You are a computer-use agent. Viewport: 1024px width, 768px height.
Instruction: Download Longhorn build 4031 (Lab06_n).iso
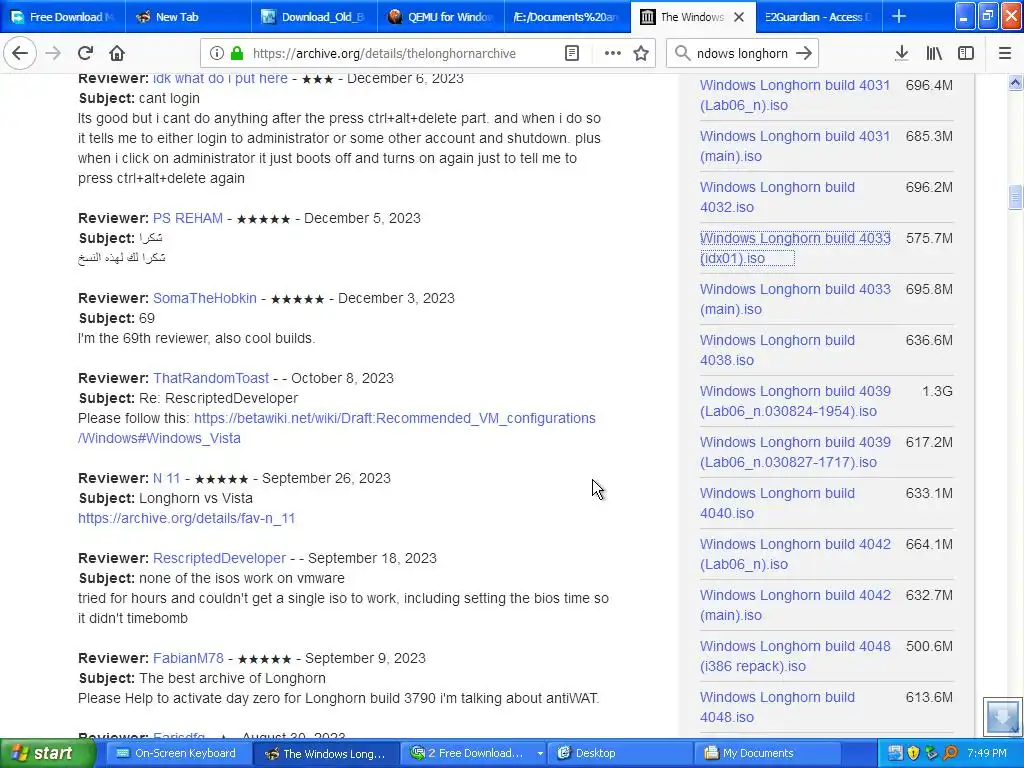(x=795, y=95)
